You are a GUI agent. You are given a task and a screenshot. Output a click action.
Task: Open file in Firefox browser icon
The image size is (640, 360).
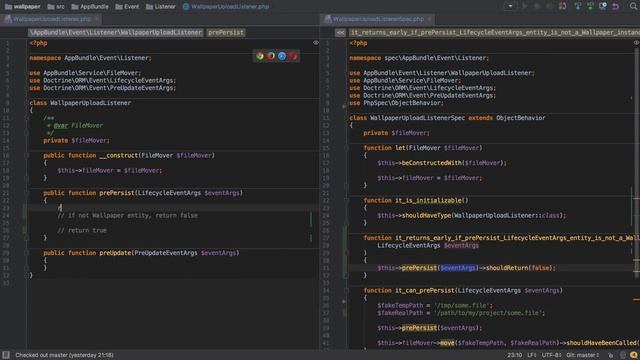point(271,56)
